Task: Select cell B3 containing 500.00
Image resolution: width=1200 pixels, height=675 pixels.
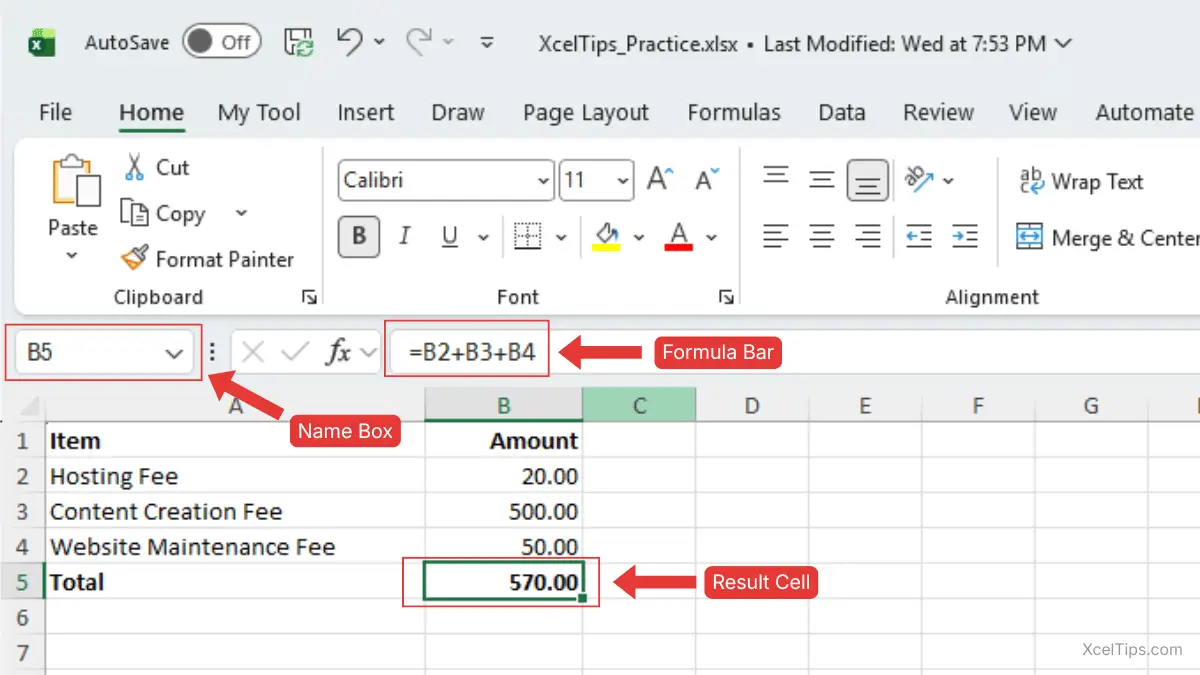Action: pos(504,511)
